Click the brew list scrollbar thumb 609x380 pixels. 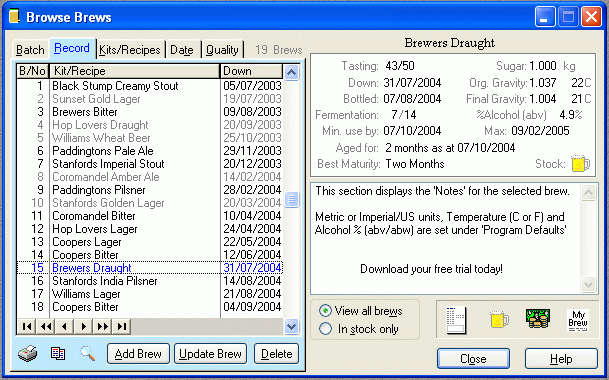291,200
